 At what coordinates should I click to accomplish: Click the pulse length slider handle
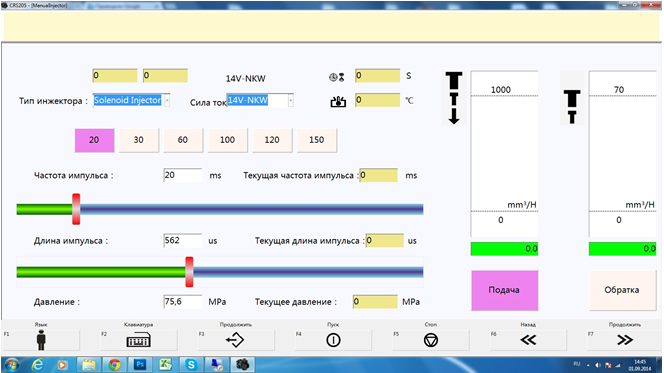pos(189,272)
